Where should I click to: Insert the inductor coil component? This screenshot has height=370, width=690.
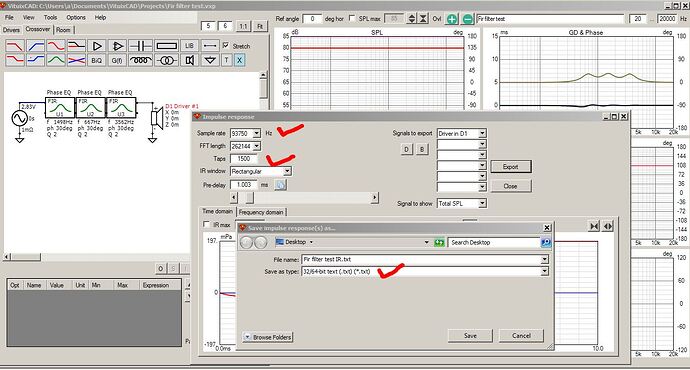tap(141, 60)
